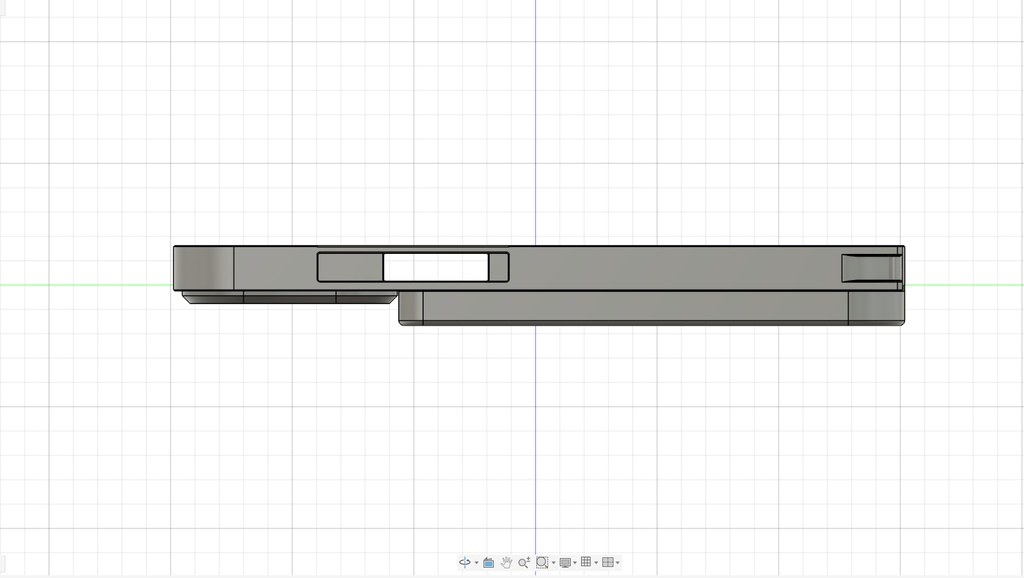The width and height of the screenshot is (1024, 578).
Task: Select the Pan tool
Action: pos(506,562)
